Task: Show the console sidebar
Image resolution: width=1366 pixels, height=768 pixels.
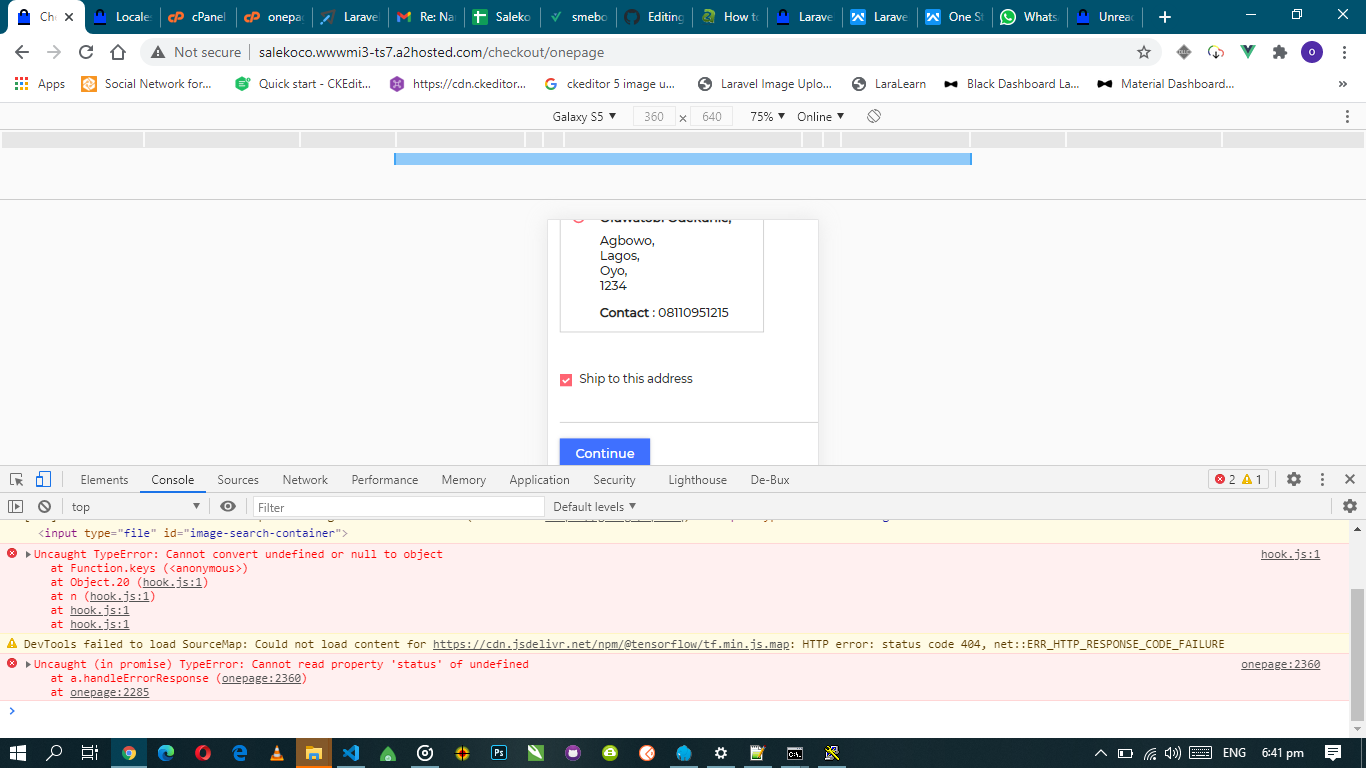Action: click(15, 507)
